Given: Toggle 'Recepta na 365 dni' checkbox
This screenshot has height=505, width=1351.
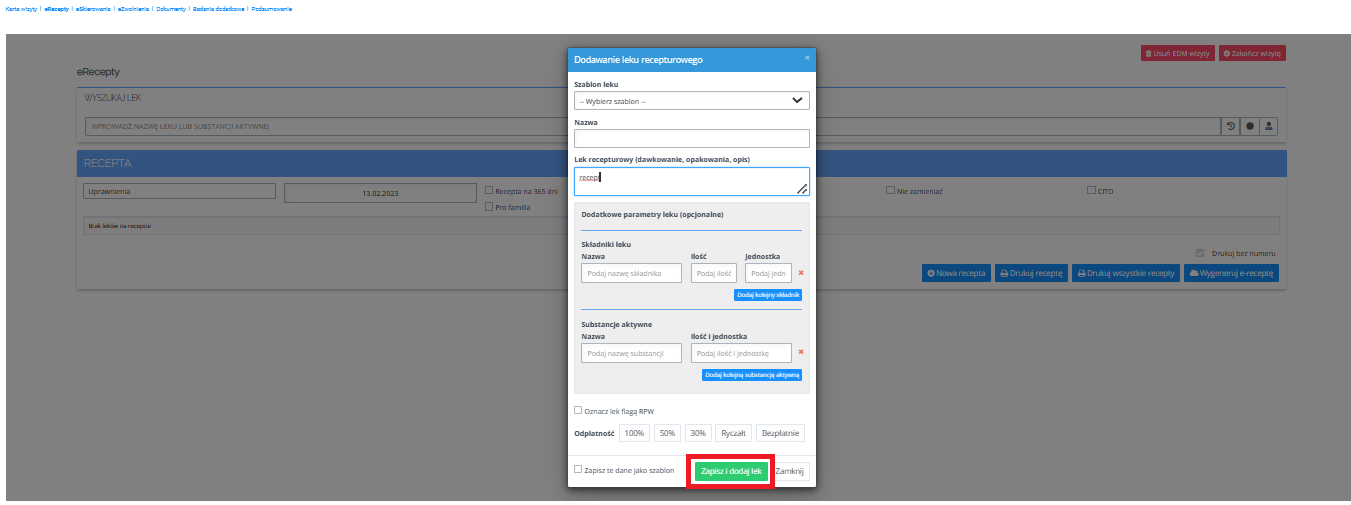Looking at the screenshot, I should click(488, 190).
